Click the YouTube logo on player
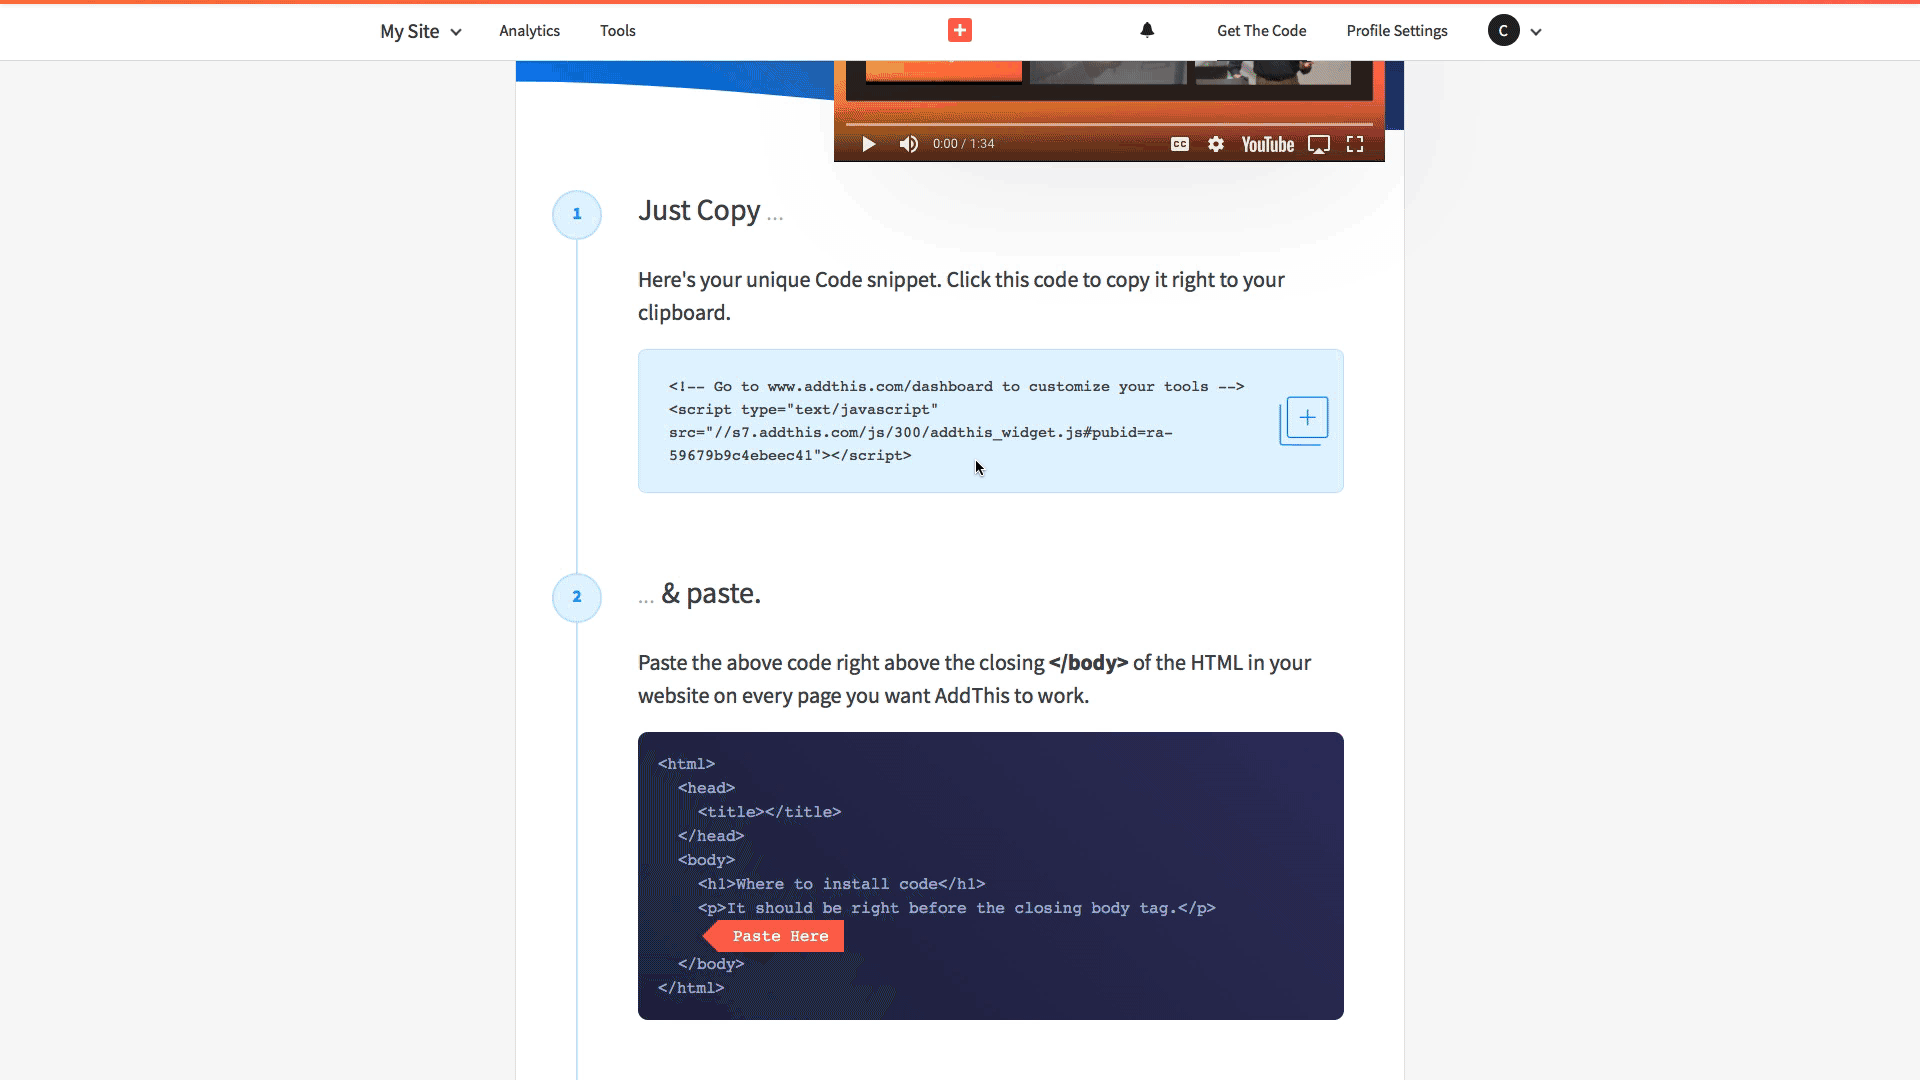 tap(1267, 144)
